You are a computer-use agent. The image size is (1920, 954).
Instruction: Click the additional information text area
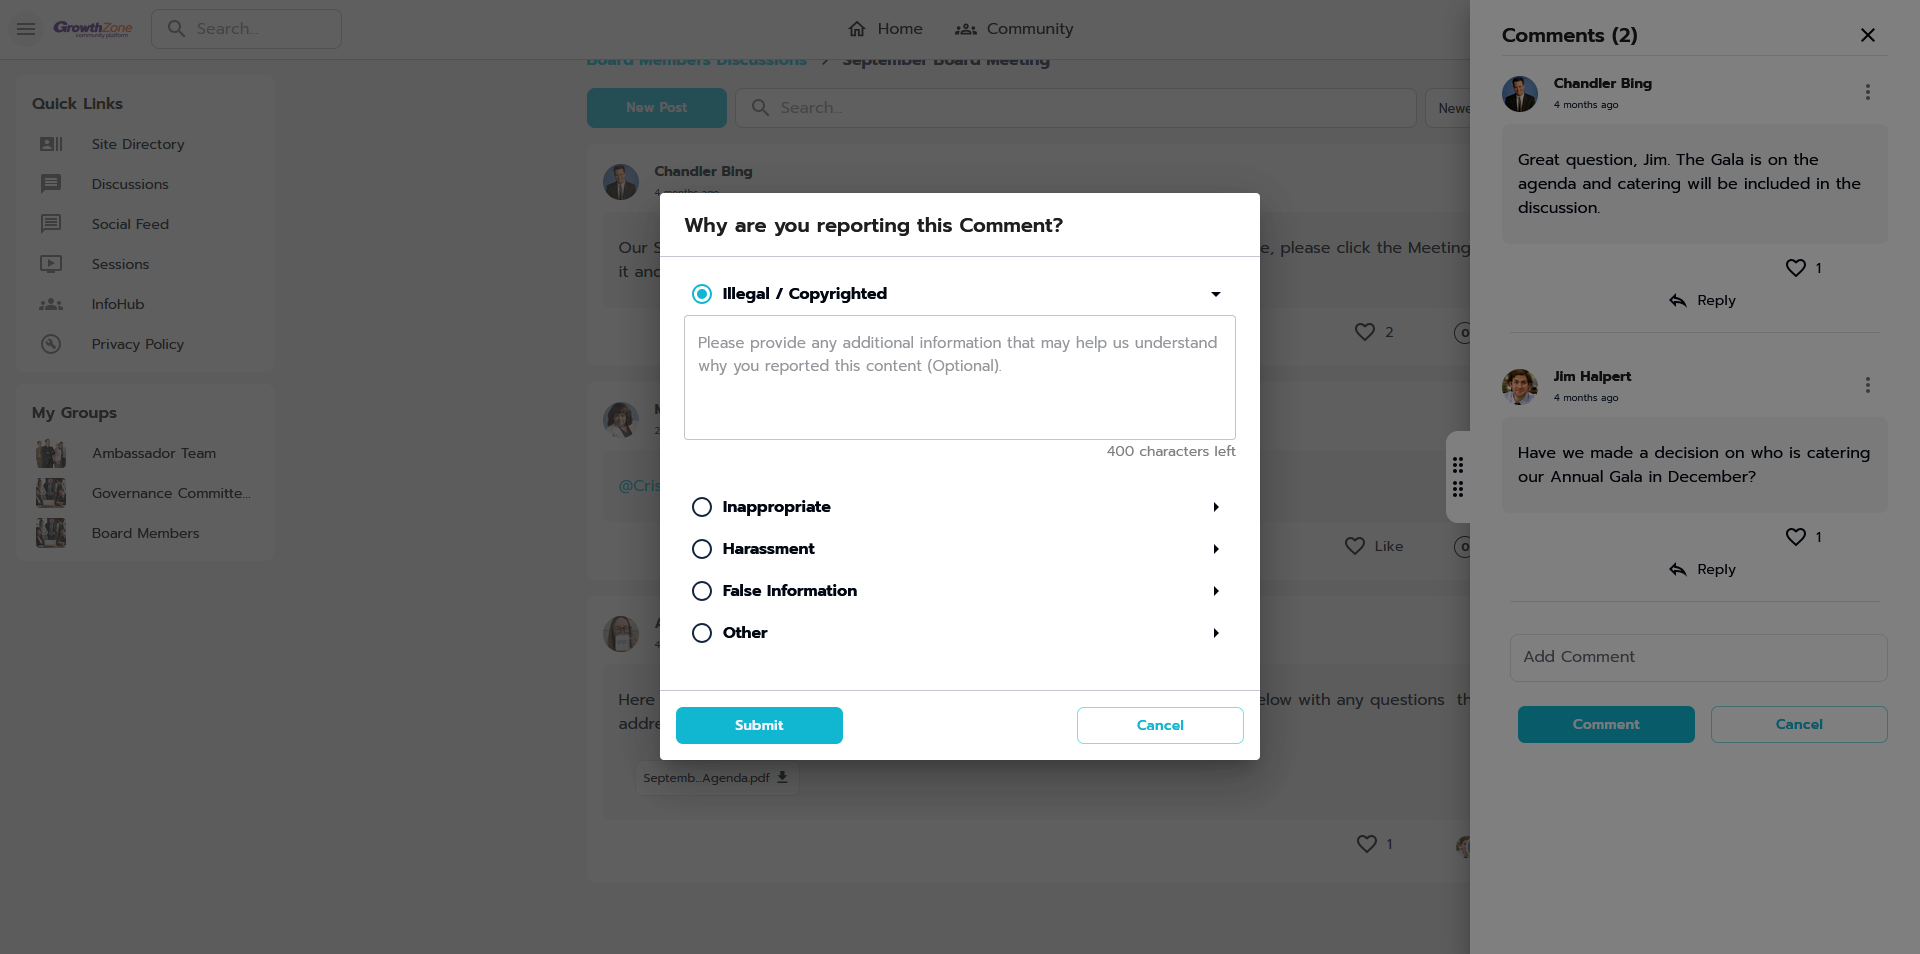pyautogui.click(x=959, y=378)
